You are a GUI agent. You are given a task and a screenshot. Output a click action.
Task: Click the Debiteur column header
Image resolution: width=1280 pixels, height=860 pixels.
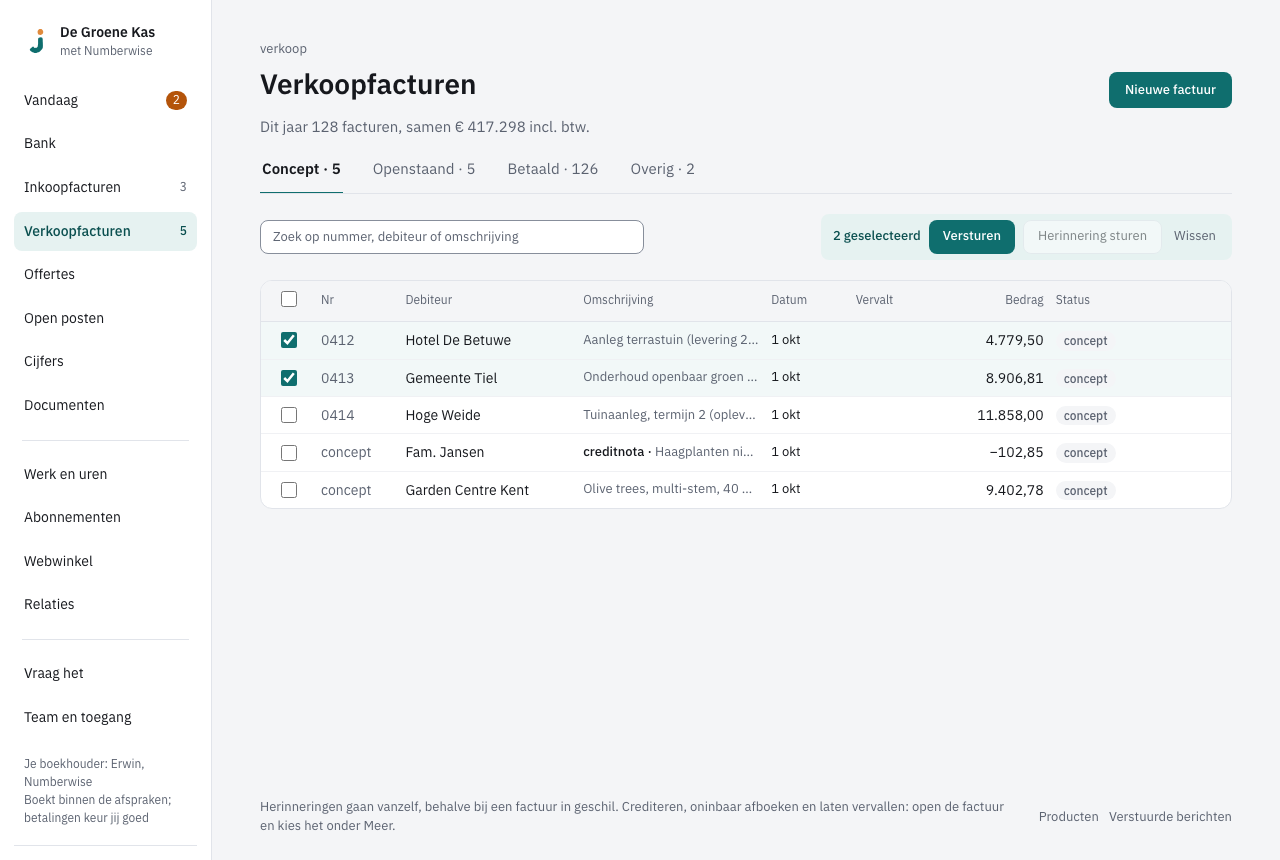(x=428, y=300)
